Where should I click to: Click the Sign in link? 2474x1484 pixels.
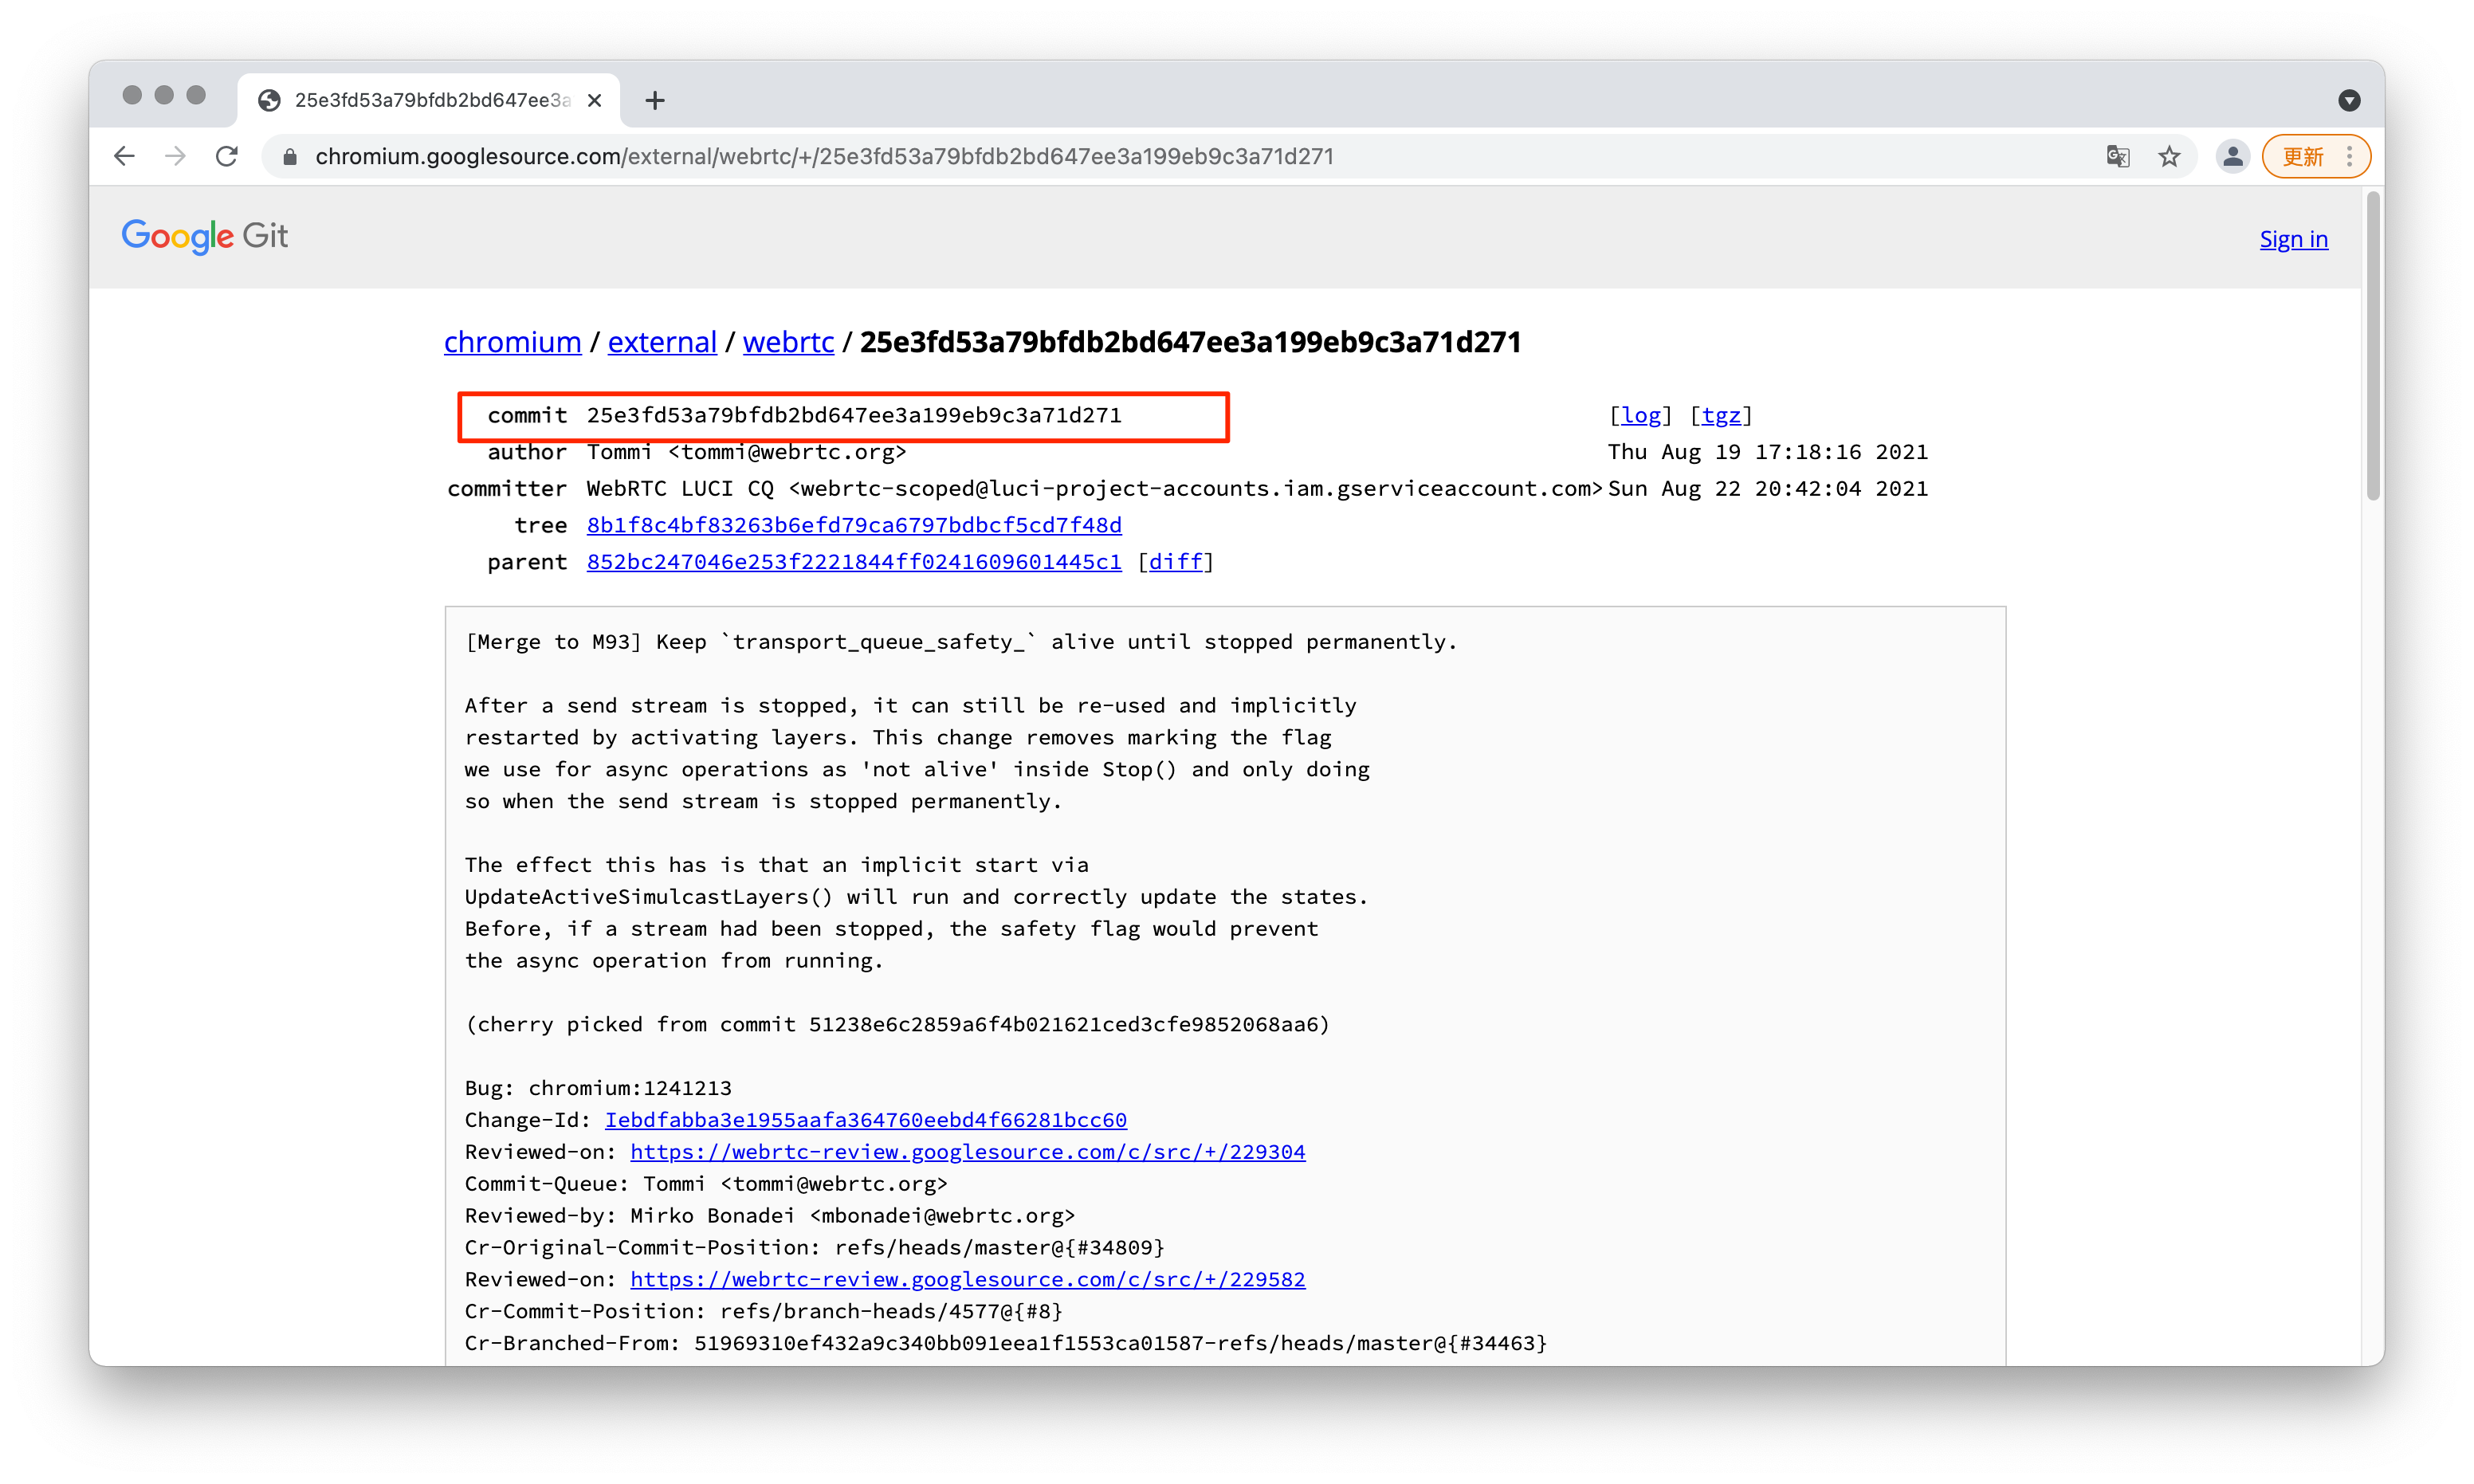click(x=2293, y=239)
